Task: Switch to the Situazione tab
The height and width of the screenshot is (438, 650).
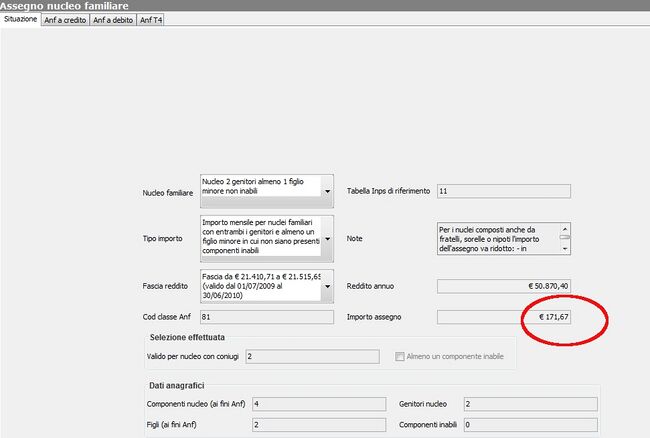Action: tap(20, 20)
